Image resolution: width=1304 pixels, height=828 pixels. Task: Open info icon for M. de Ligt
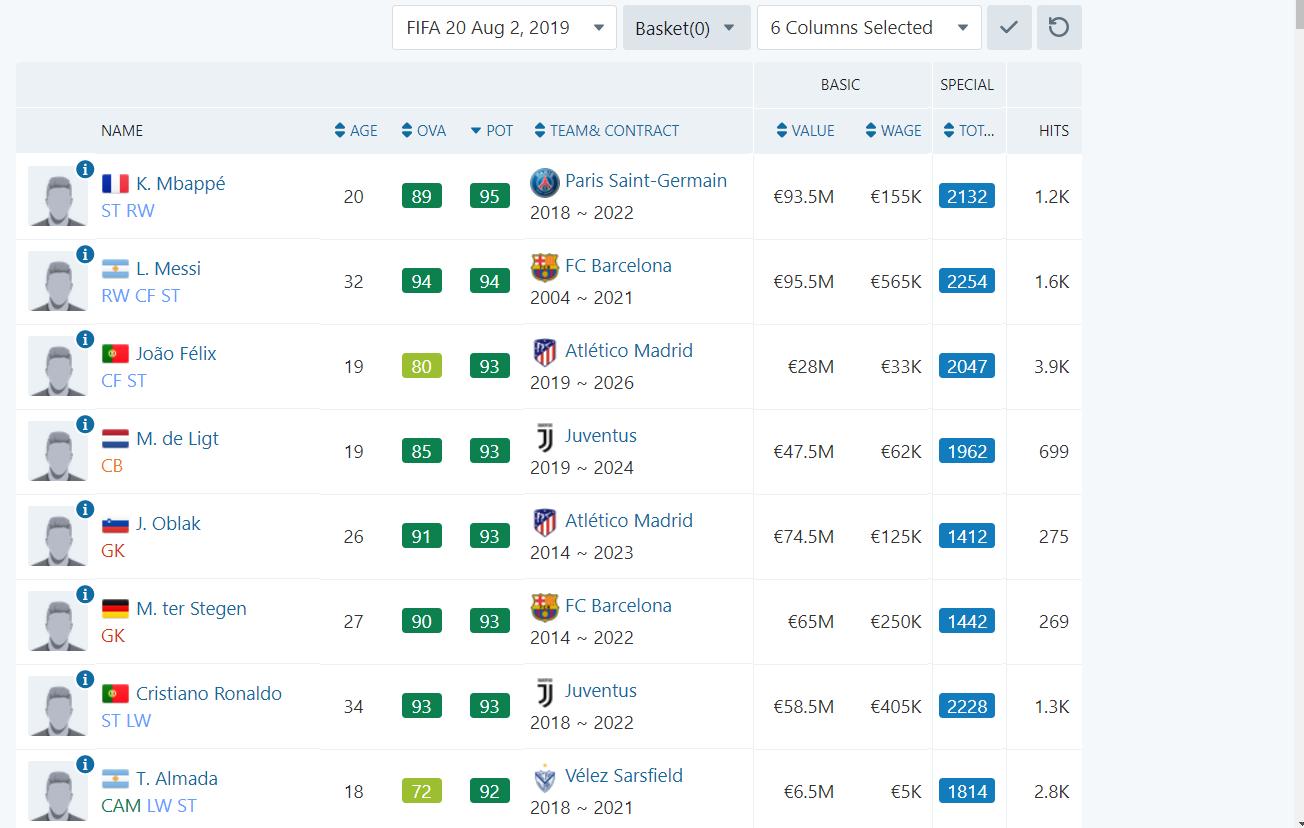click(85, 424)
